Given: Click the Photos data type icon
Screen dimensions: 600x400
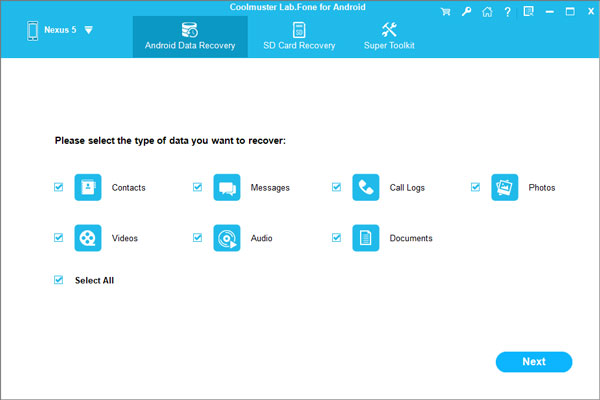Looking at the screenshot, I should tap(505, 187).
